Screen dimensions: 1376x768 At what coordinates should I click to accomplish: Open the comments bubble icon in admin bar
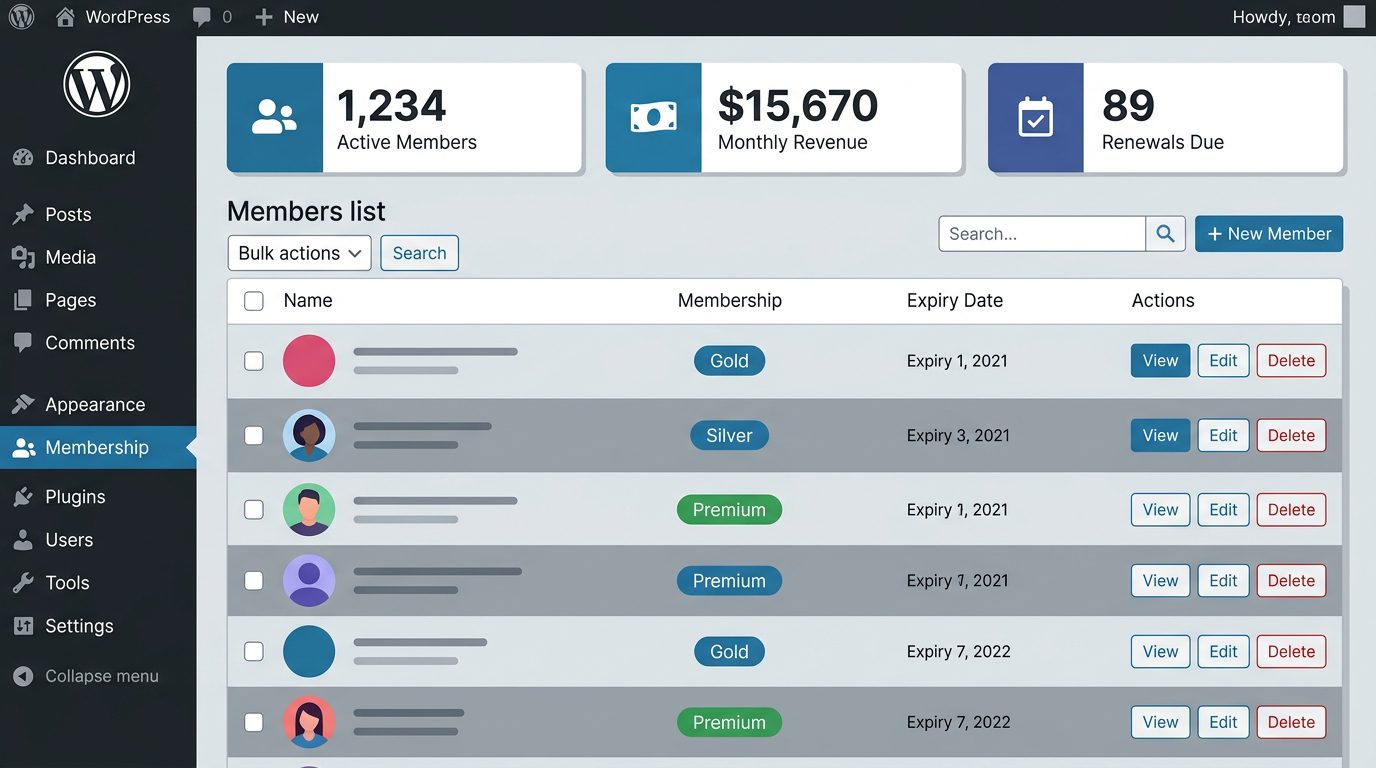click(x=202, y=17)
